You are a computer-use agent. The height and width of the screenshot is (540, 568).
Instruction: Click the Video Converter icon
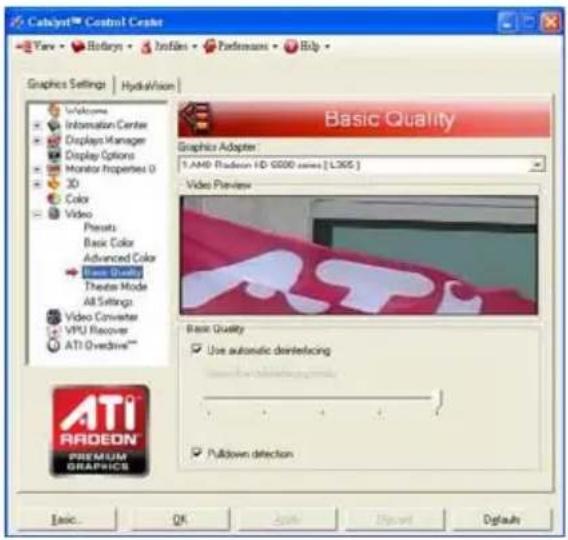pos(54,317)
